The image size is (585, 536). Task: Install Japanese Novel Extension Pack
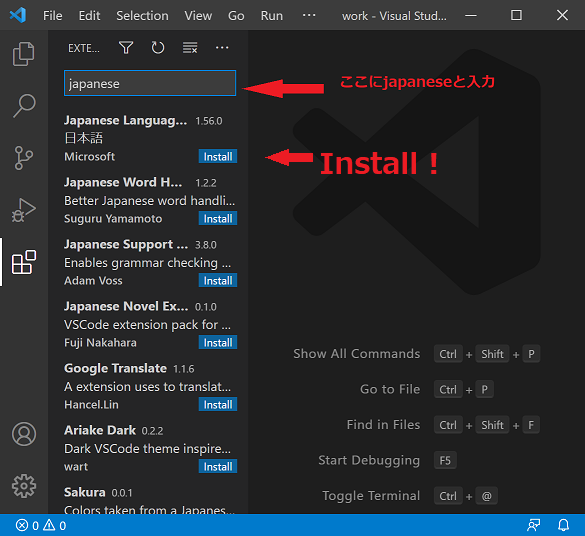coord(218,342)
